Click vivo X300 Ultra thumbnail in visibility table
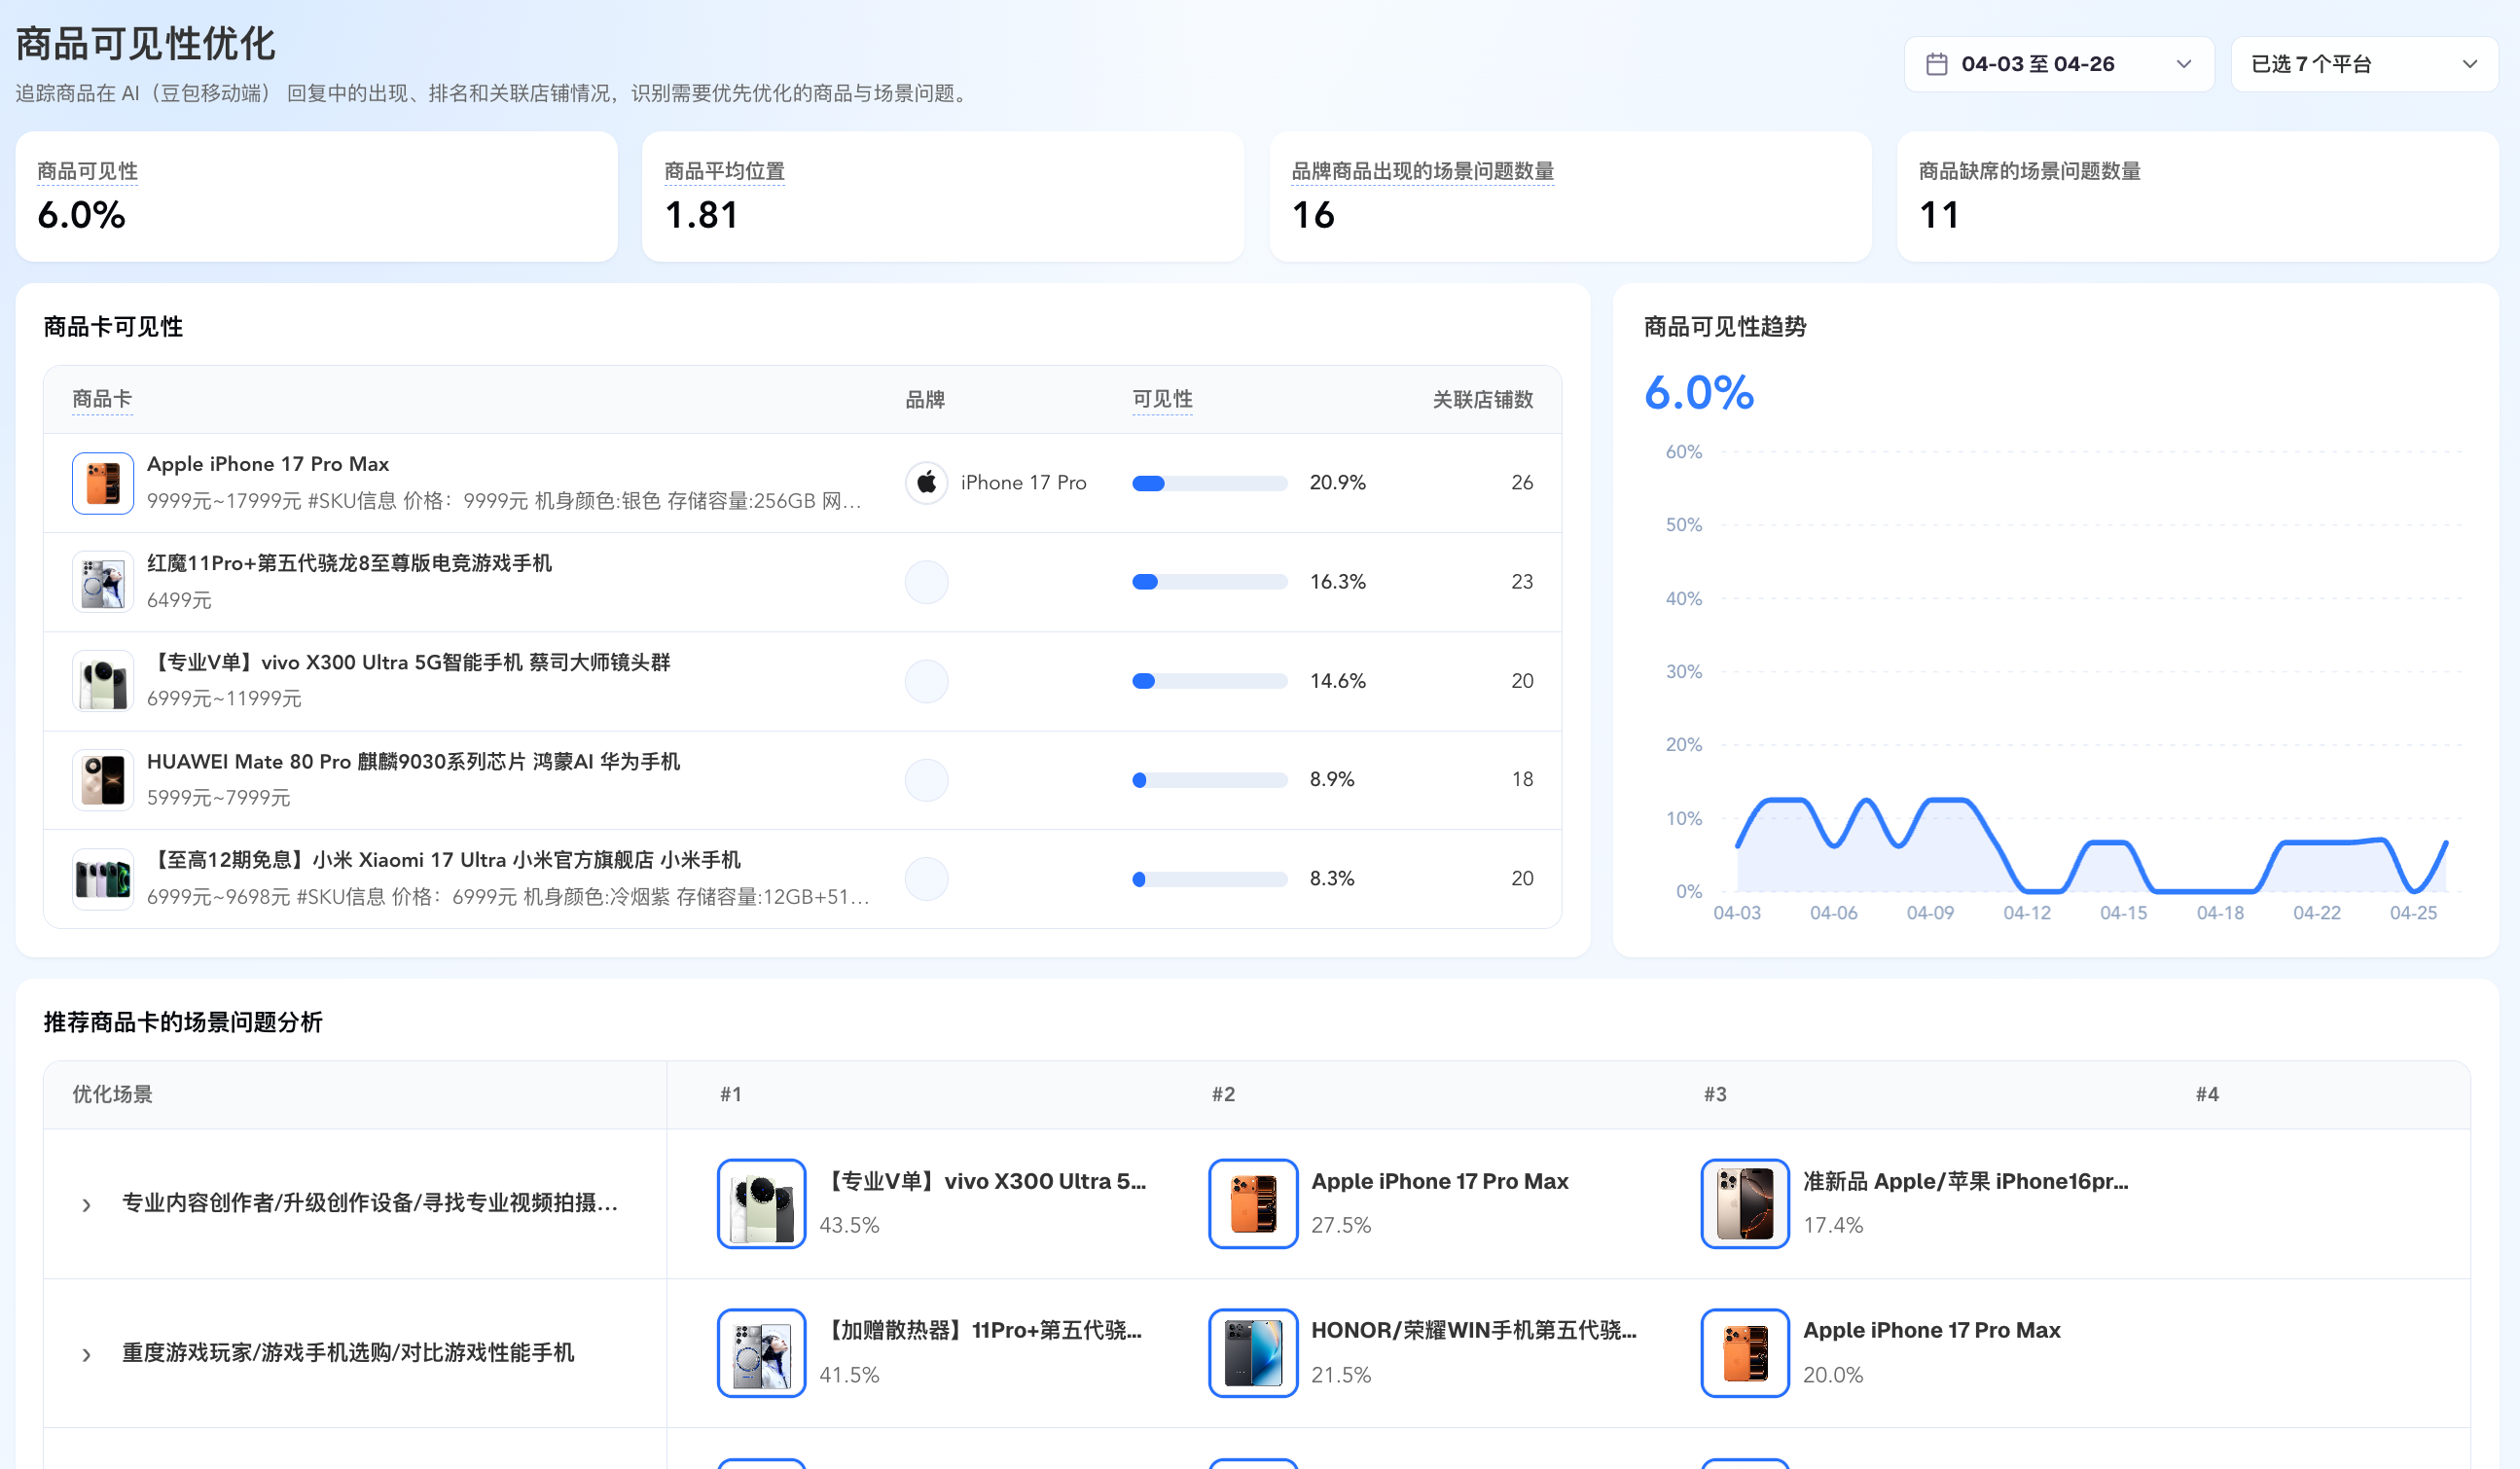Image resolution: width=2520 pixels, height=1469 pixels. pos(103,681)
